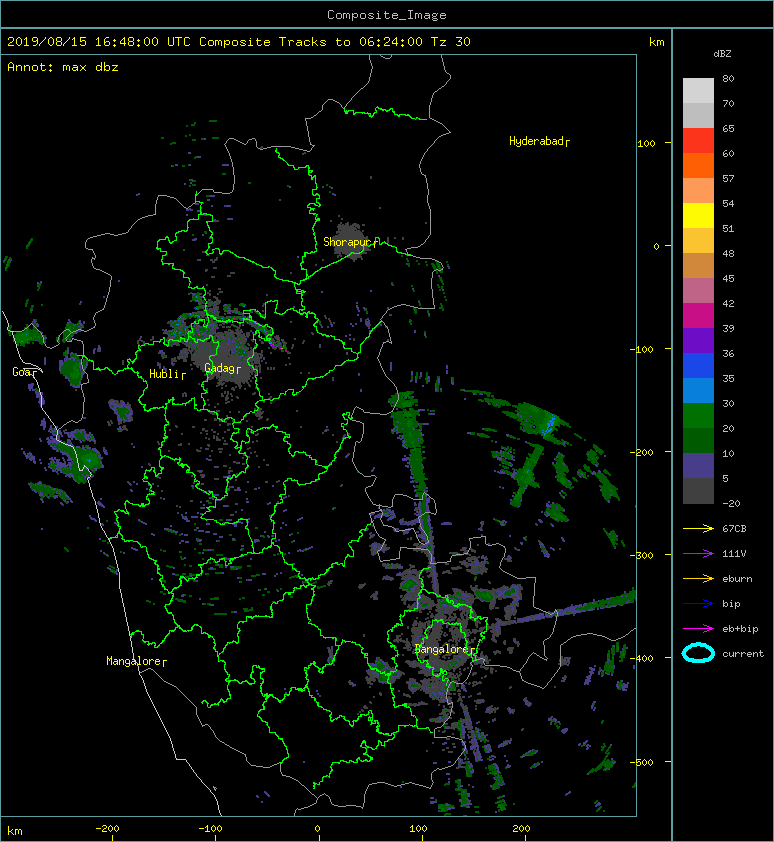
Task: Click the timestamp 2019/08/15 16:48:00 UTC
Action: [99, 42]
